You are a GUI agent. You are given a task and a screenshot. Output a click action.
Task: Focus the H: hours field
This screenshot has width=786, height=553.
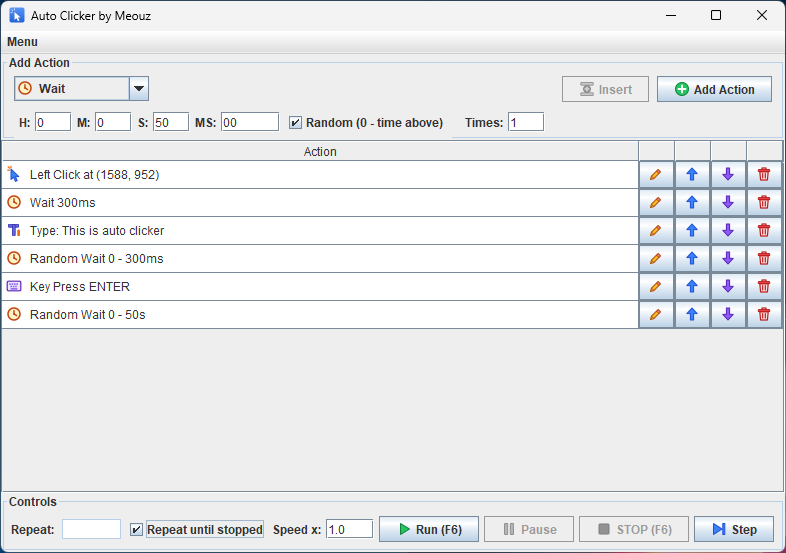click(53, 122)
